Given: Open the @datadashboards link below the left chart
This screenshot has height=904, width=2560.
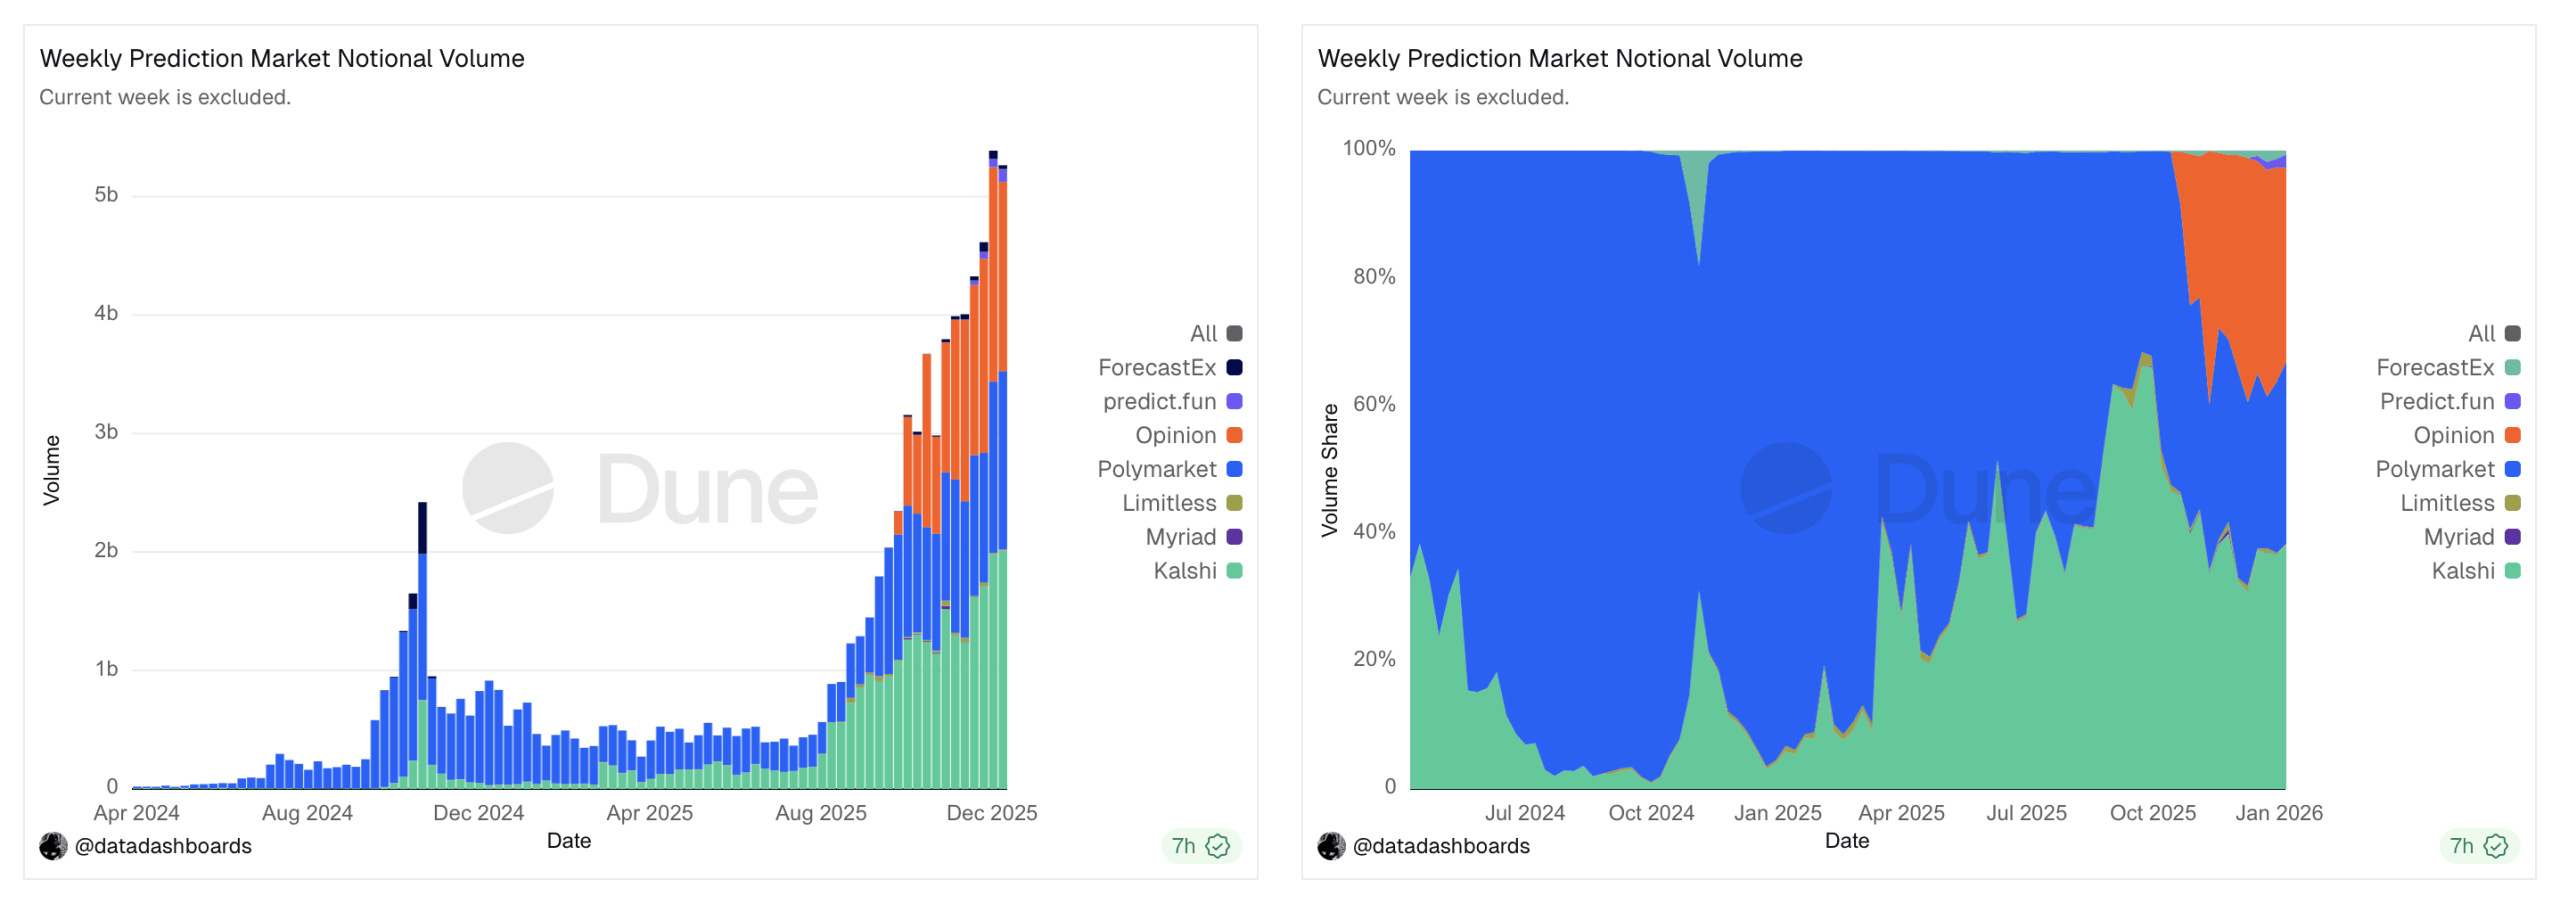Looking at the screenshot, I should [163, 846].
